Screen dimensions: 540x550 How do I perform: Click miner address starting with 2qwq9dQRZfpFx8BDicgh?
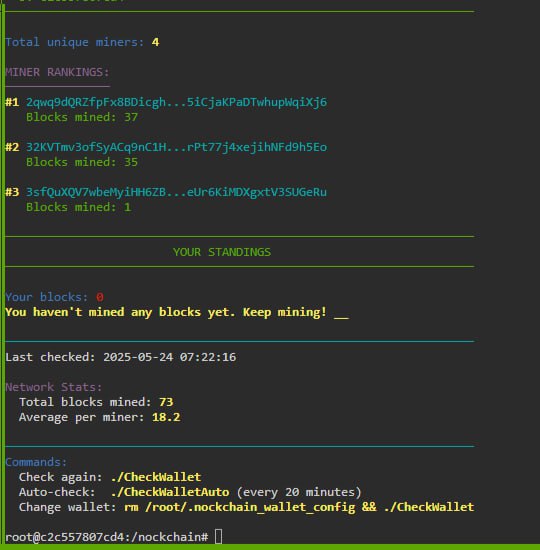pos(176,102)
